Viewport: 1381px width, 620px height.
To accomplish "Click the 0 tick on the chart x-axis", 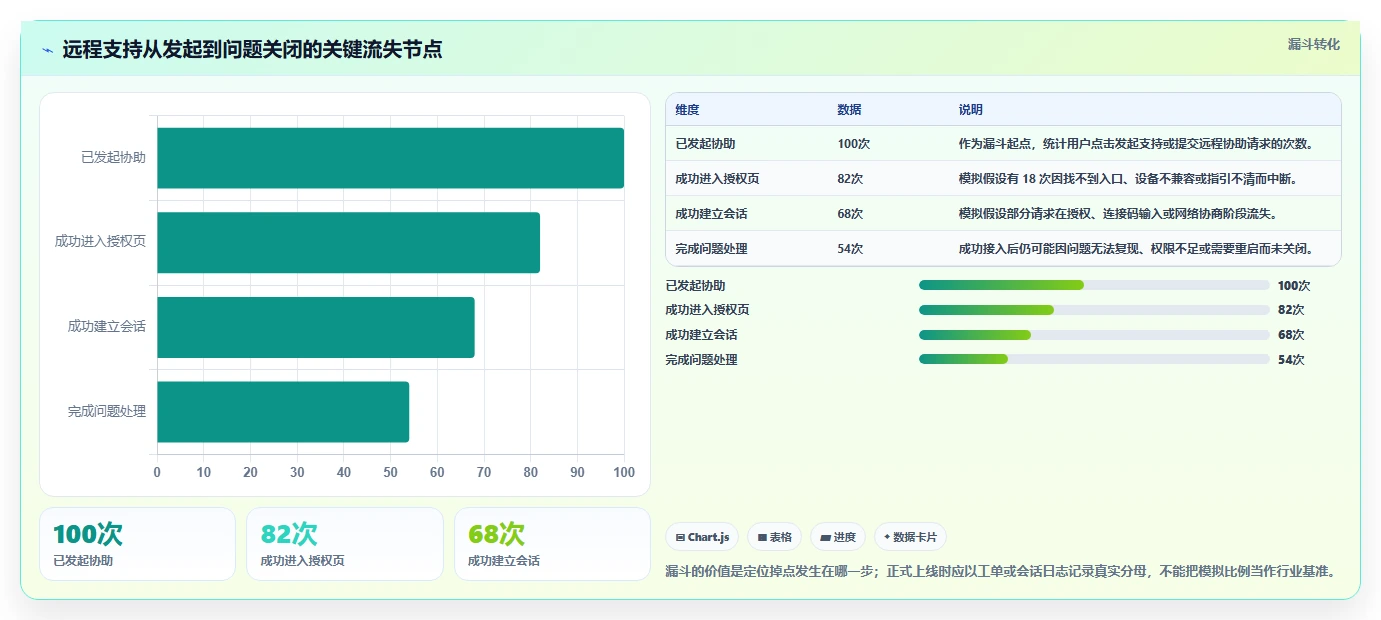I will pyautogui.click(x=157, y=472).
